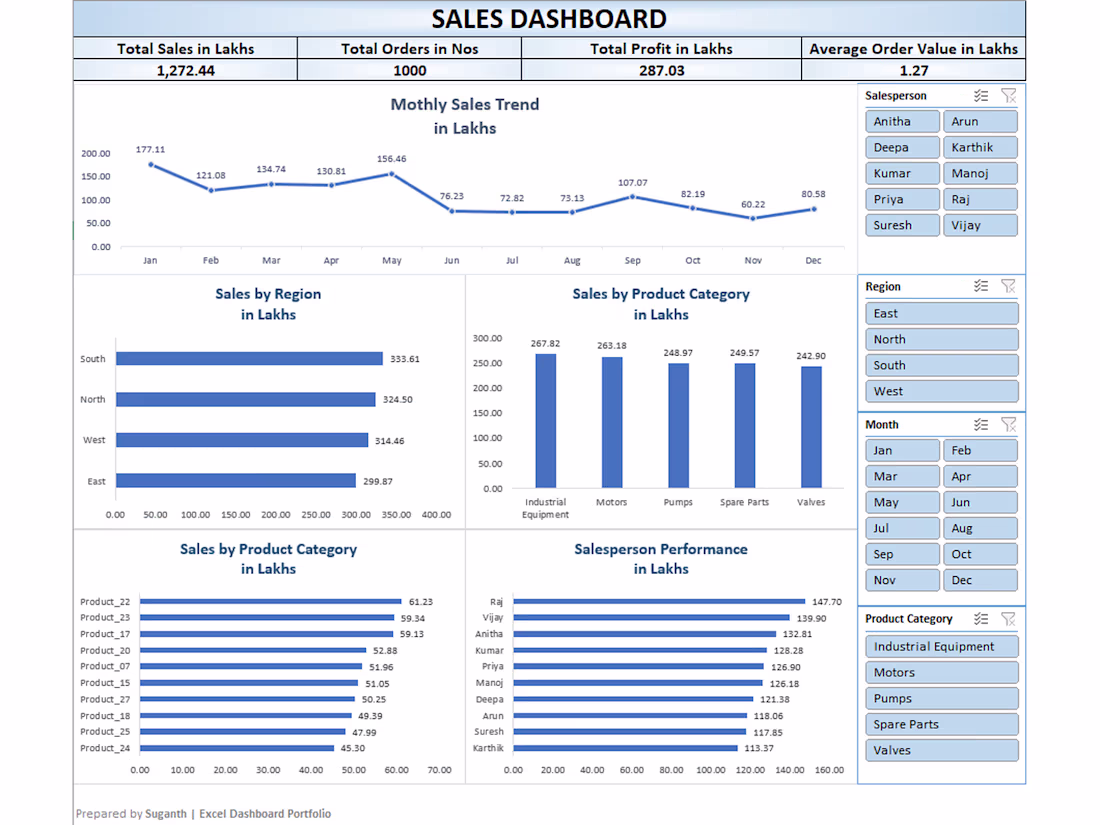Choose Sep in Month slicer

(902, 554)
